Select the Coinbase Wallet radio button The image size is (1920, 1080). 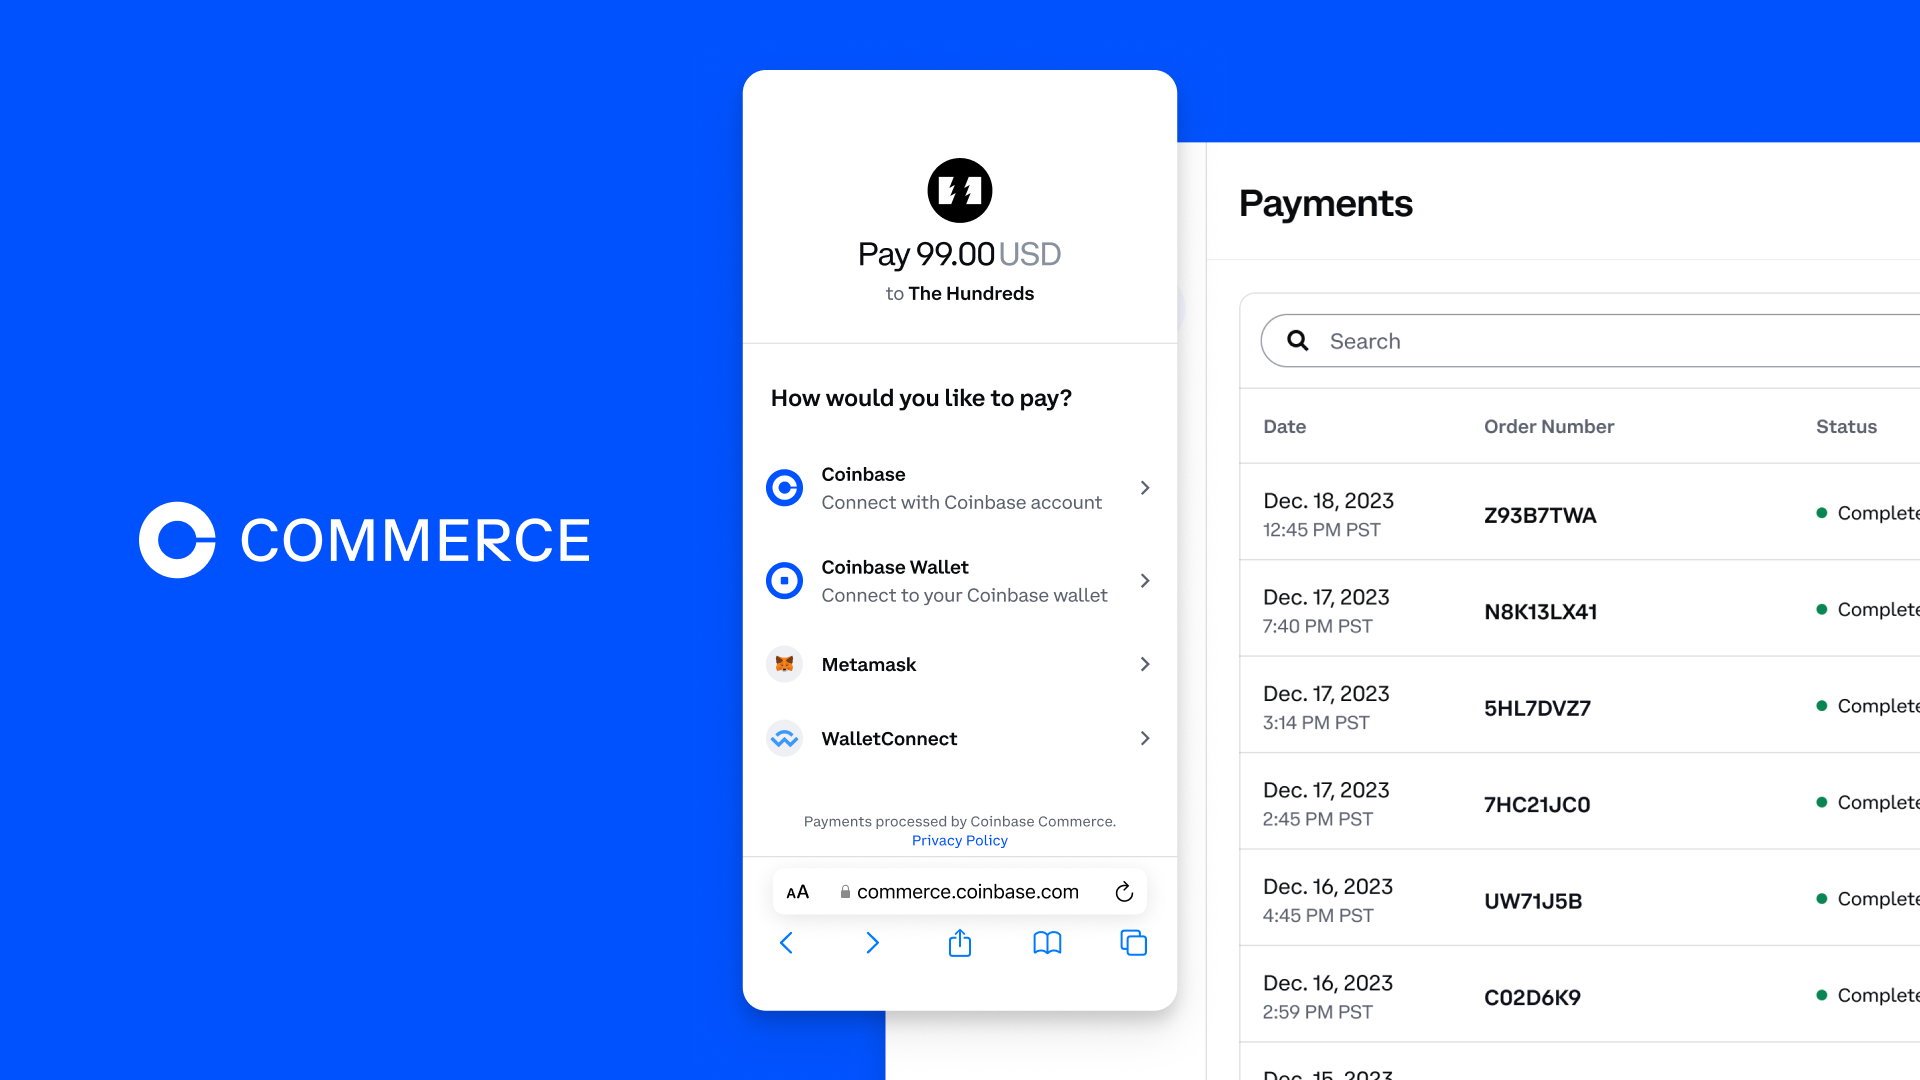[x=785, y=580]
